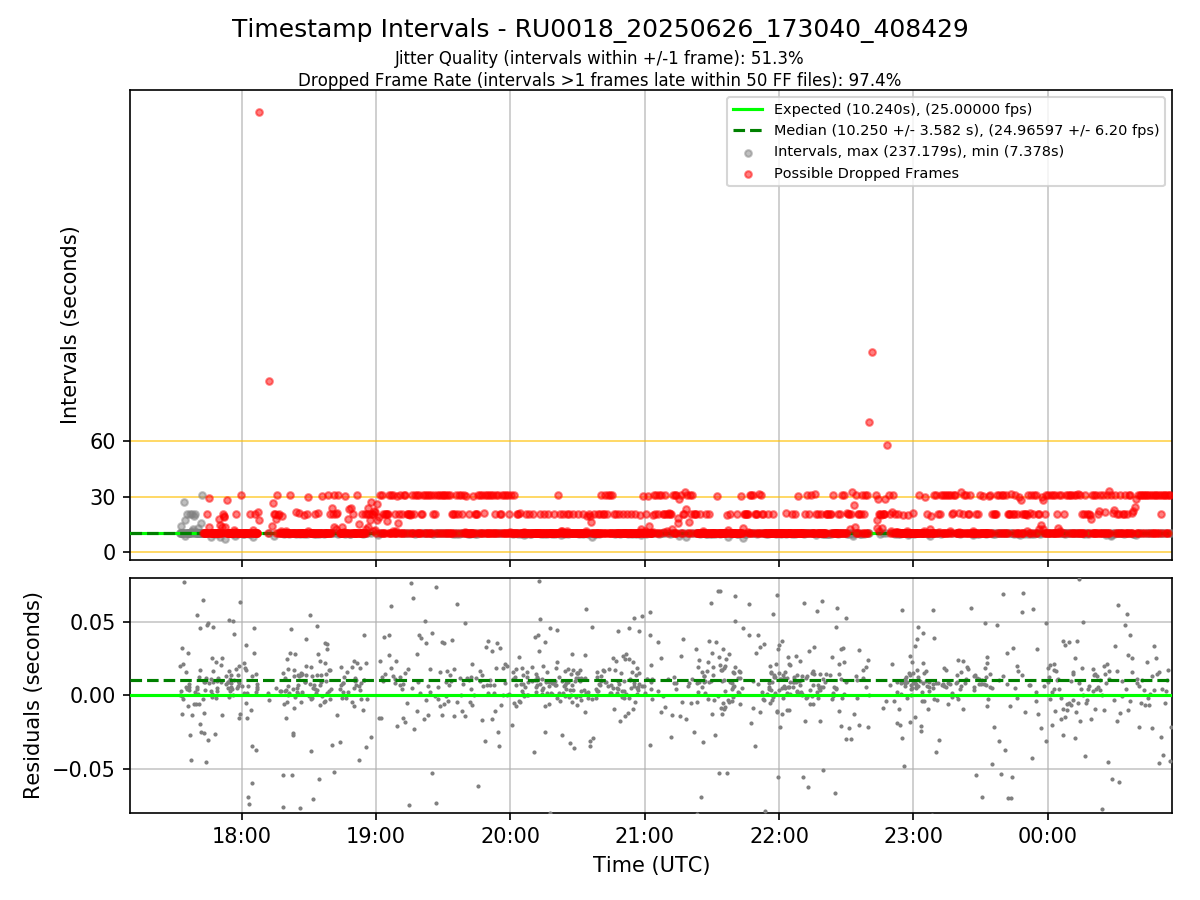The width and height of the screenshot is (1200, 900).
Task: Click the 19:00 x-axis tick label
Action: (x=376, y=834)
